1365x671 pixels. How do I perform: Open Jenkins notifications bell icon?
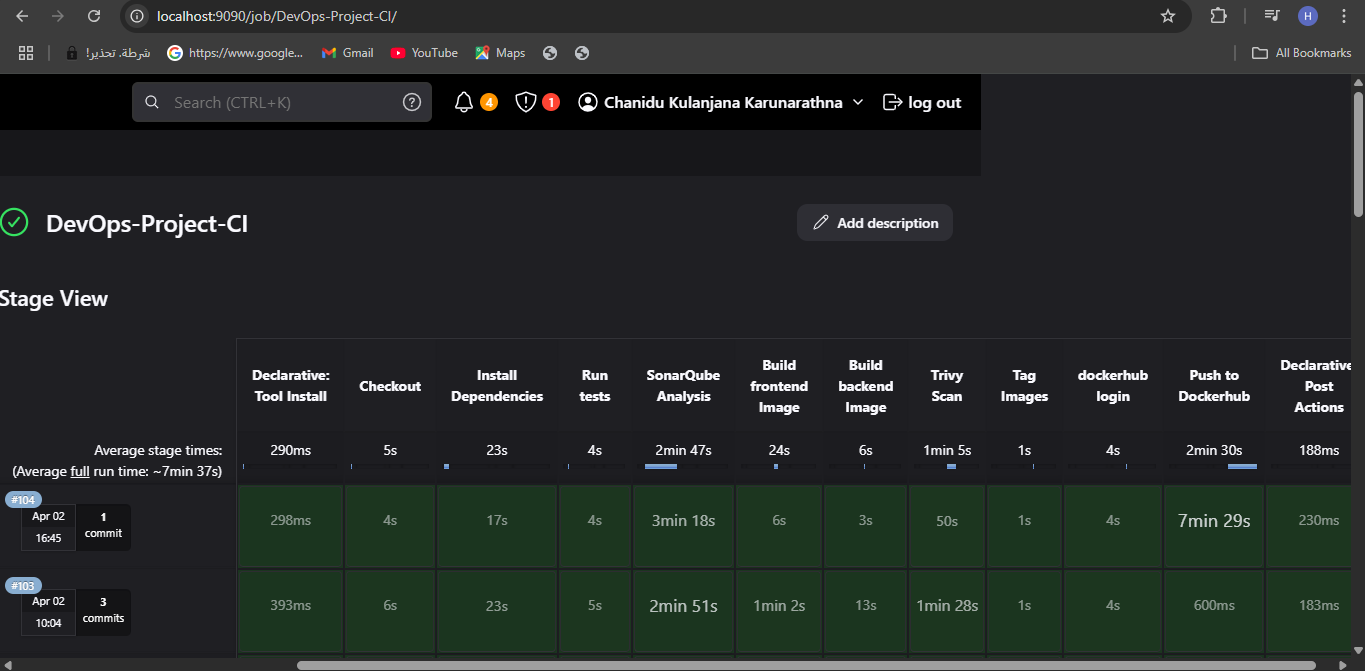(x=463, y=102)
